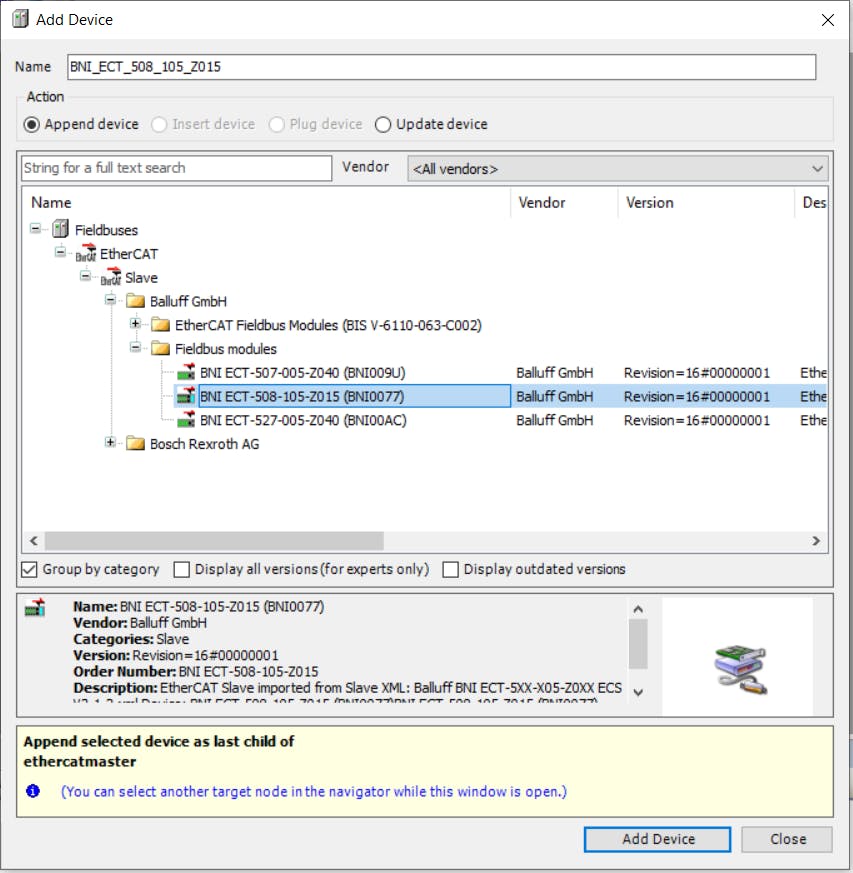This screenshot has width=853, height=873.
Task: Click the Add Device button
Action: click(657, 839)
